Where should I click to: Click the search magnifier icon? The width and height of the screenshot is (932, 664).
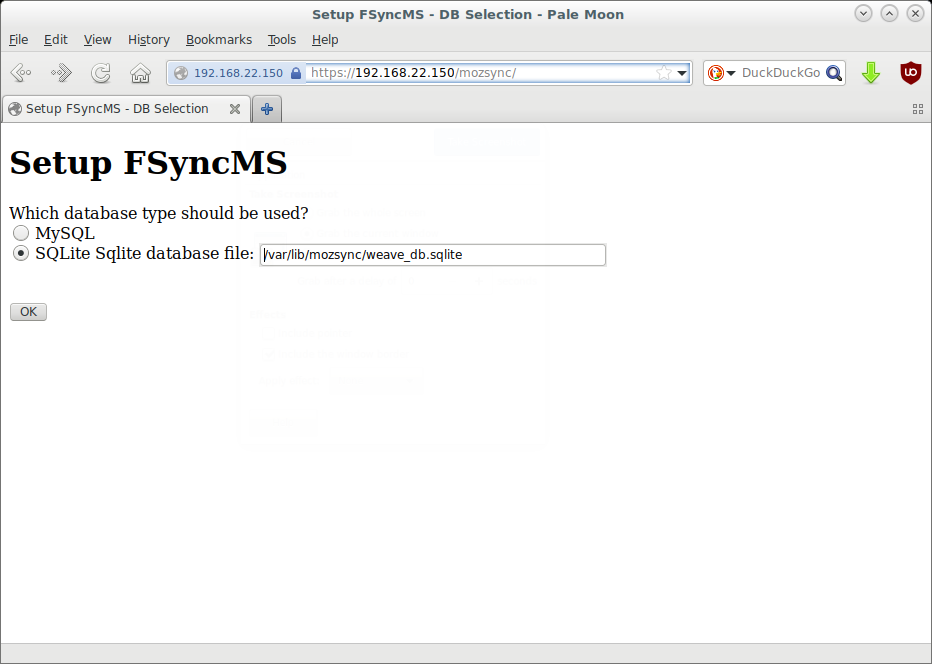point(834,73)
